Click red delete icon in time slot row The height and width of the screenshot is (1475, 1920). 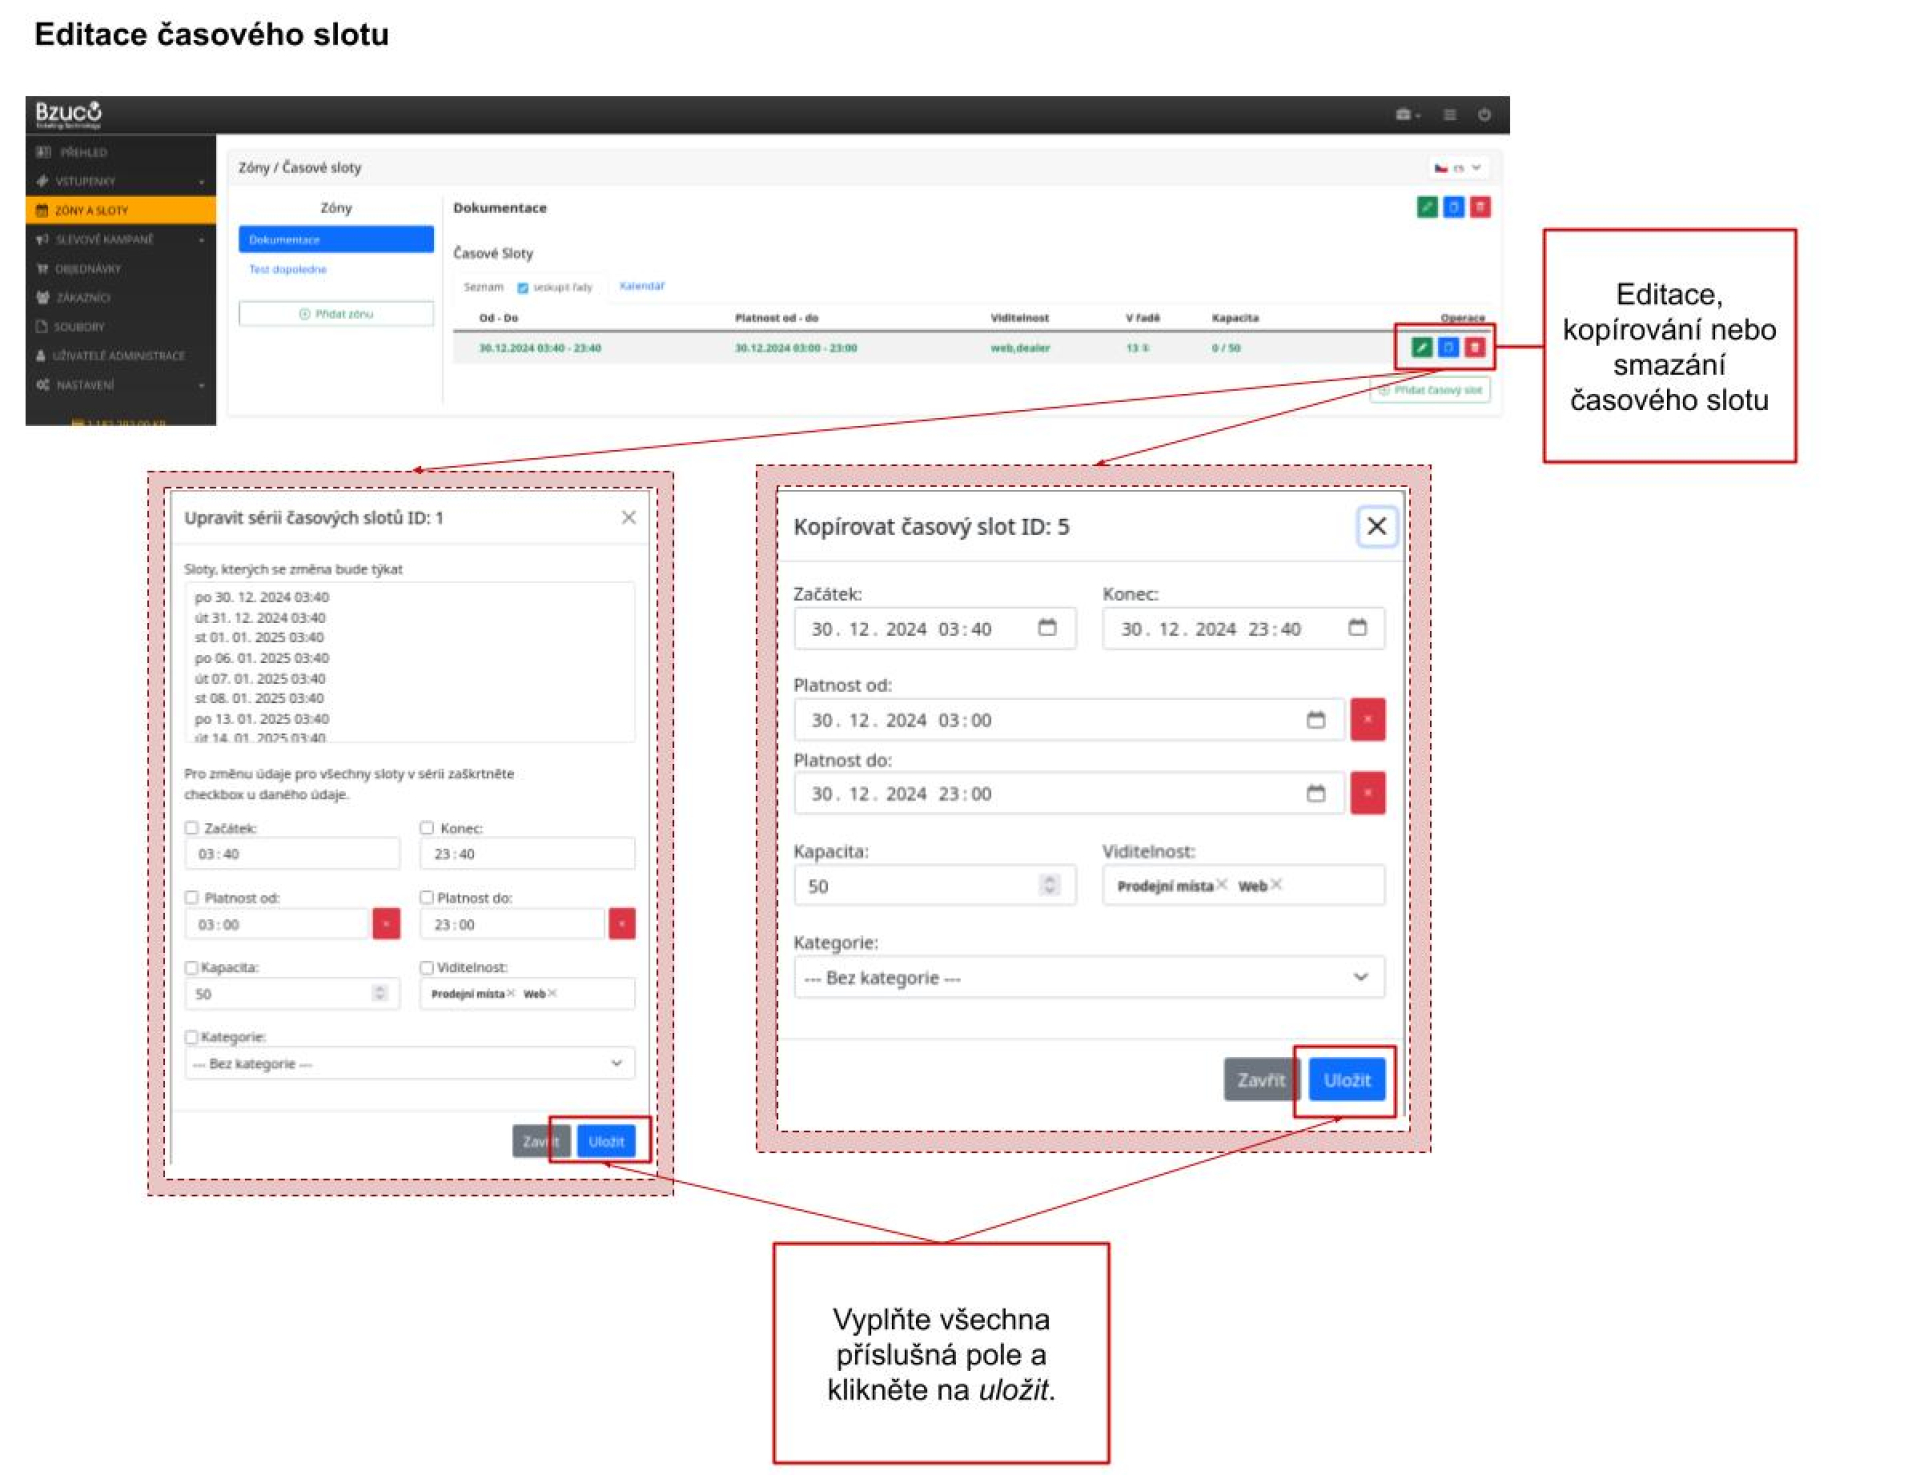pos(1474,347)
